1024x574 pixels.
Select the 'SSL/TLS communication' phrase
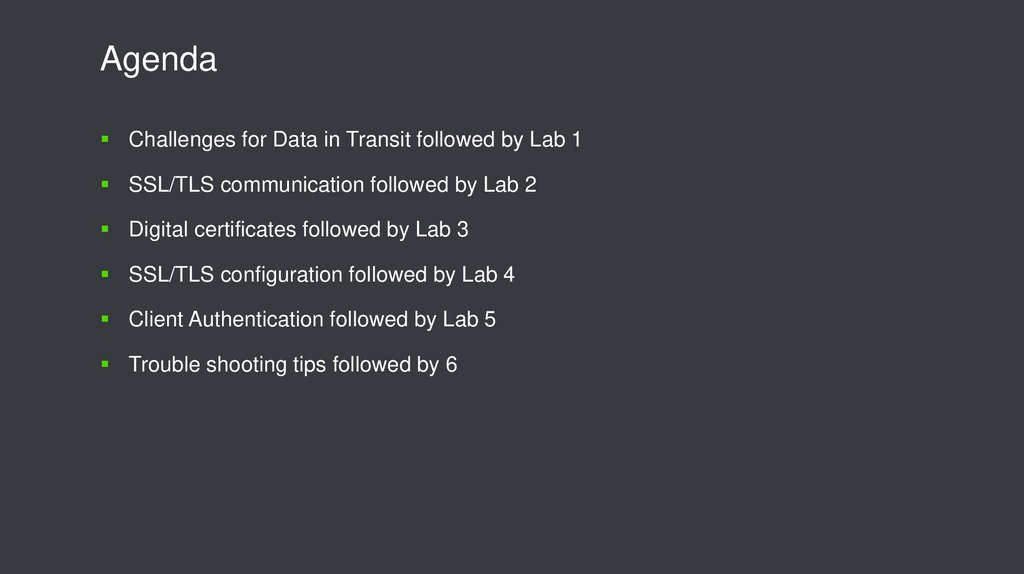[x=246, y=185]
